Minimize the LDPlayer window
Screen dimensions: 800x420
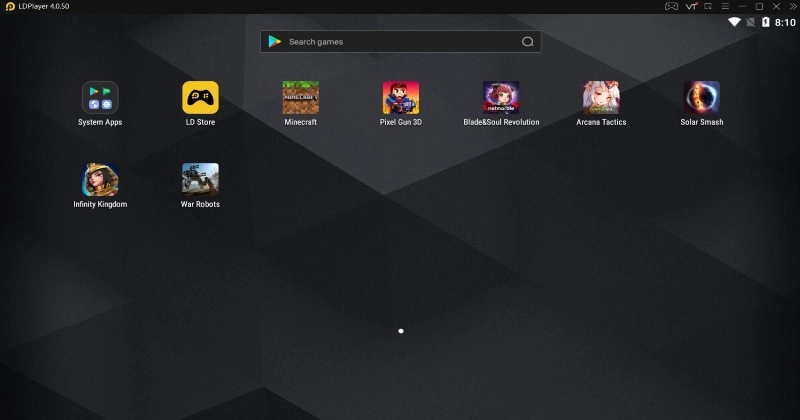tap(742, 7)
